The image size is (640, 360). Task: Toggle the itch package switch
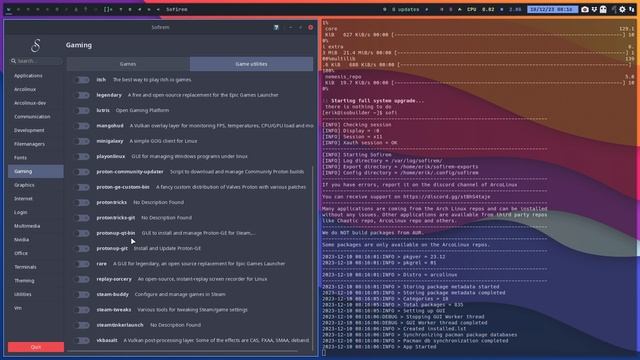pyautogui.click(x=82, y=80)
